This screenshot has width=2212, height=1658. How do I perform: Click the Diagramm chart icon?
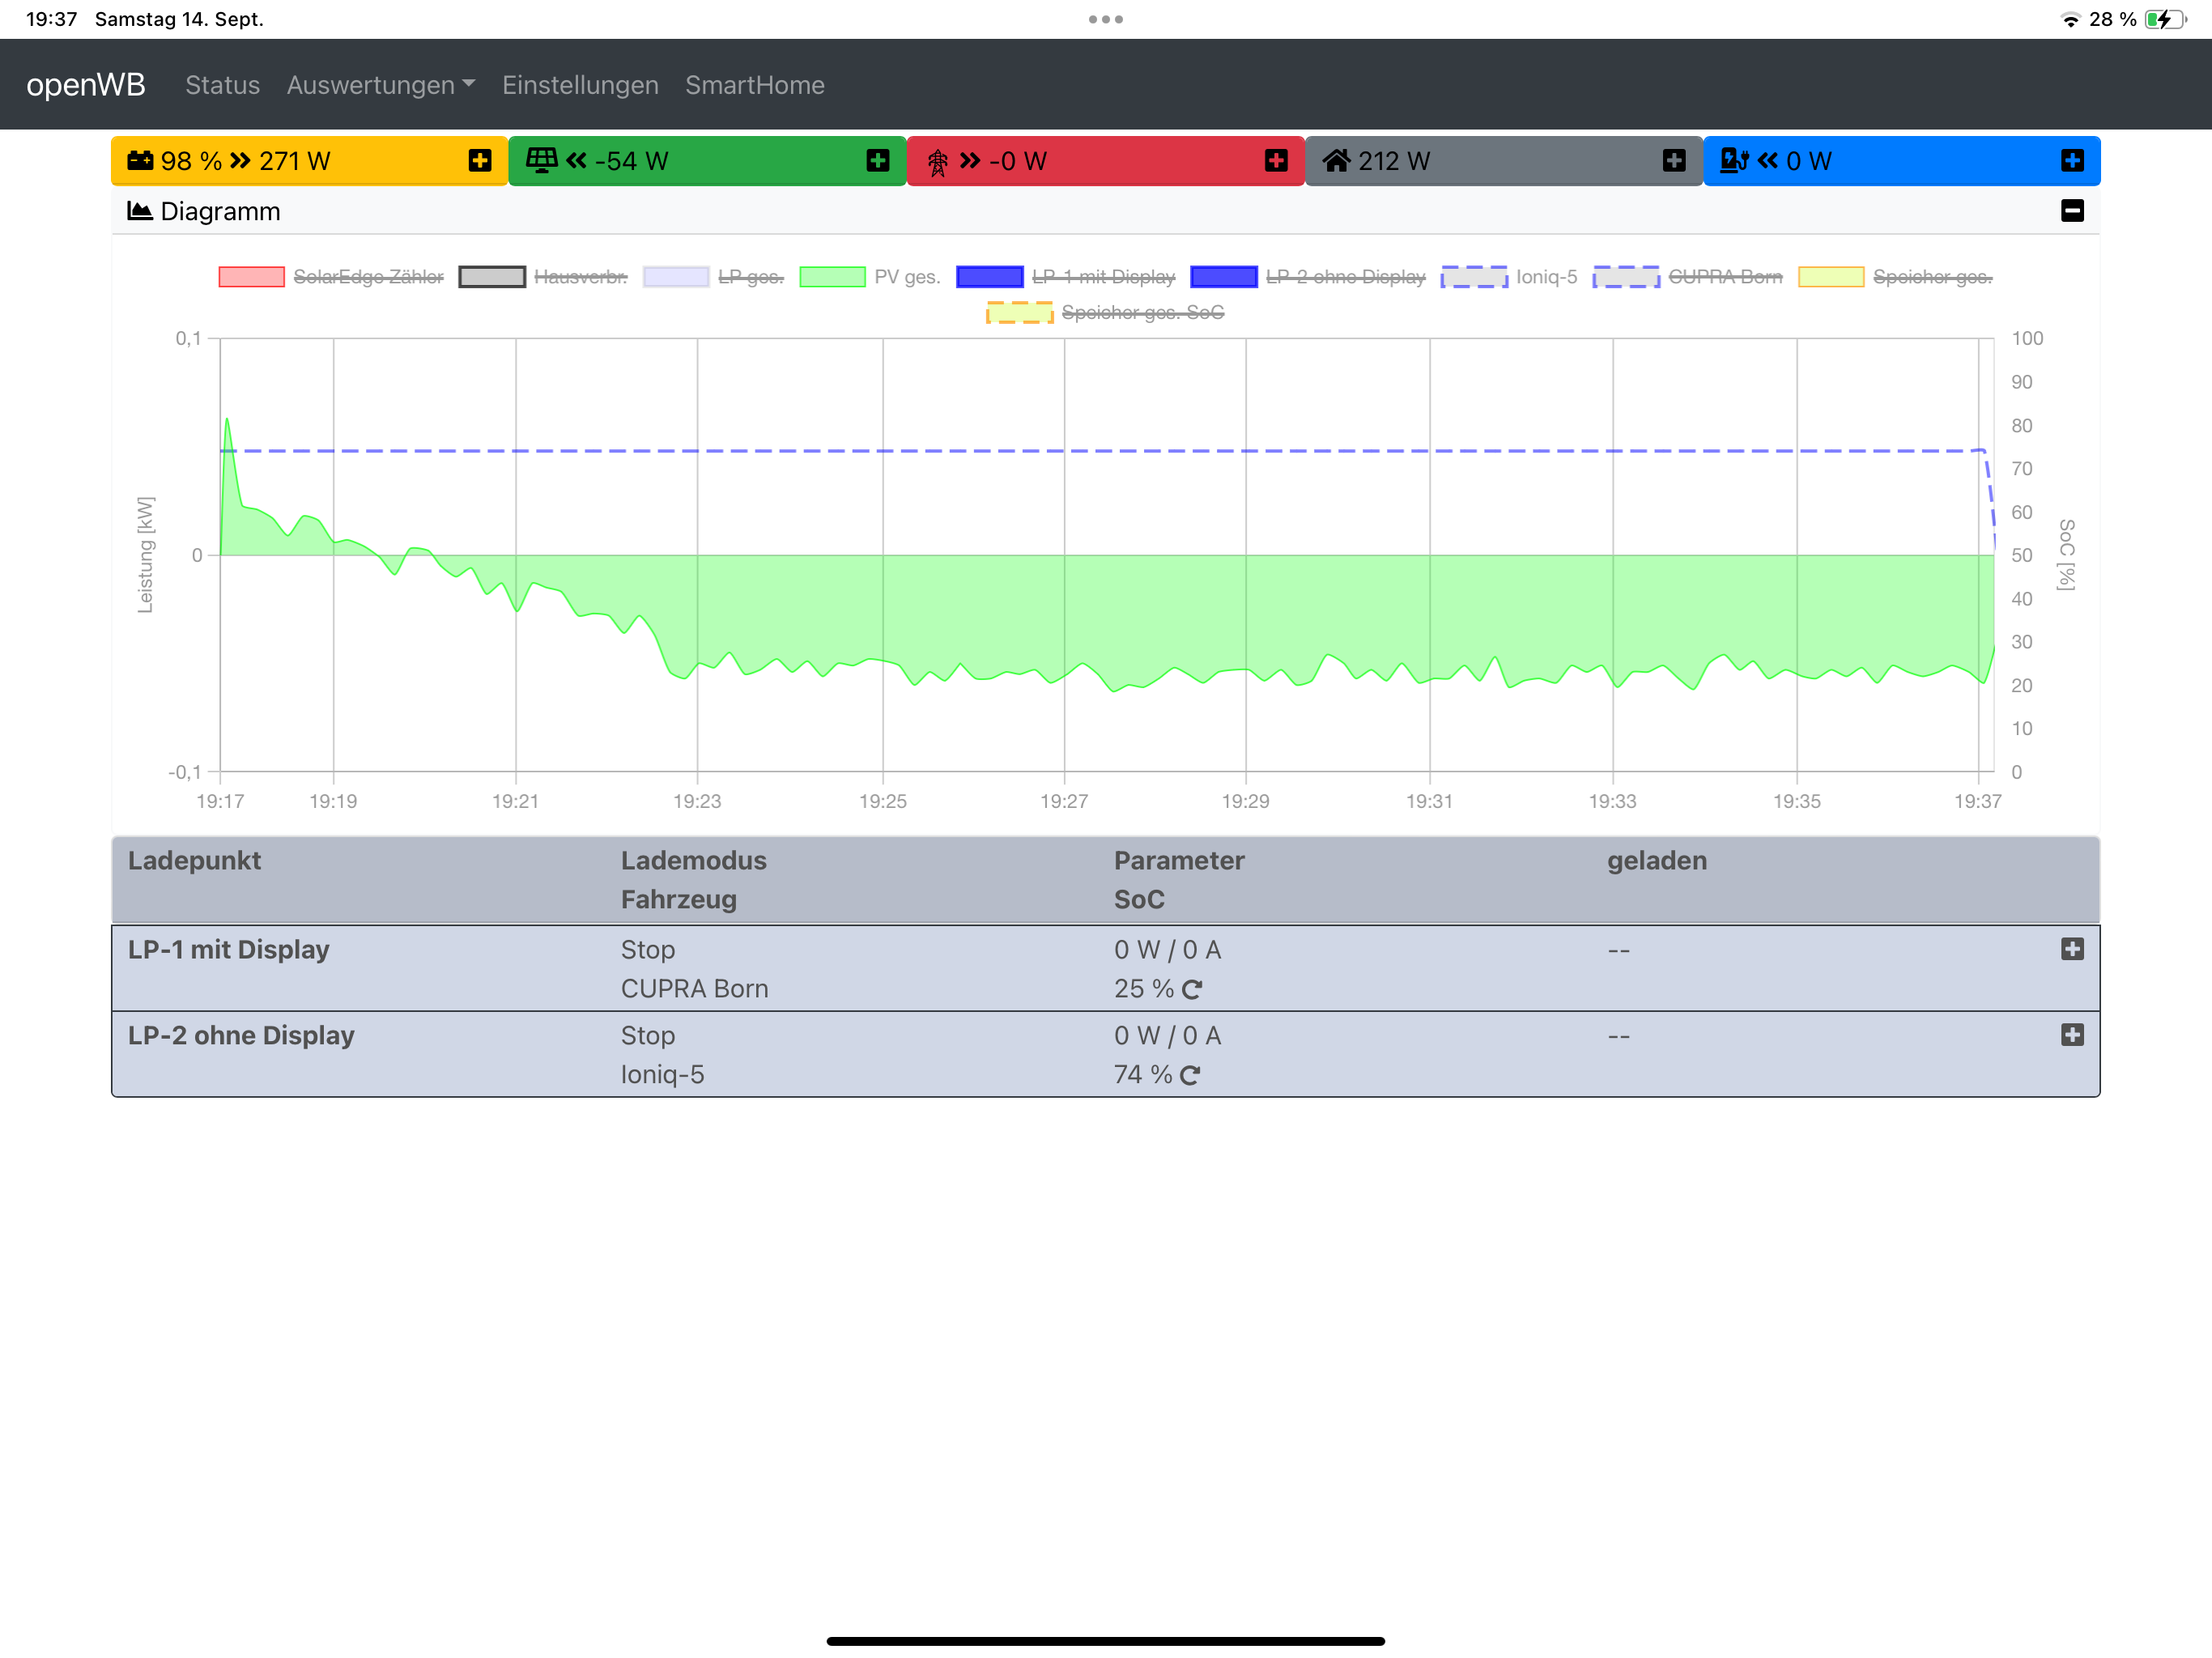coord(140,211)
